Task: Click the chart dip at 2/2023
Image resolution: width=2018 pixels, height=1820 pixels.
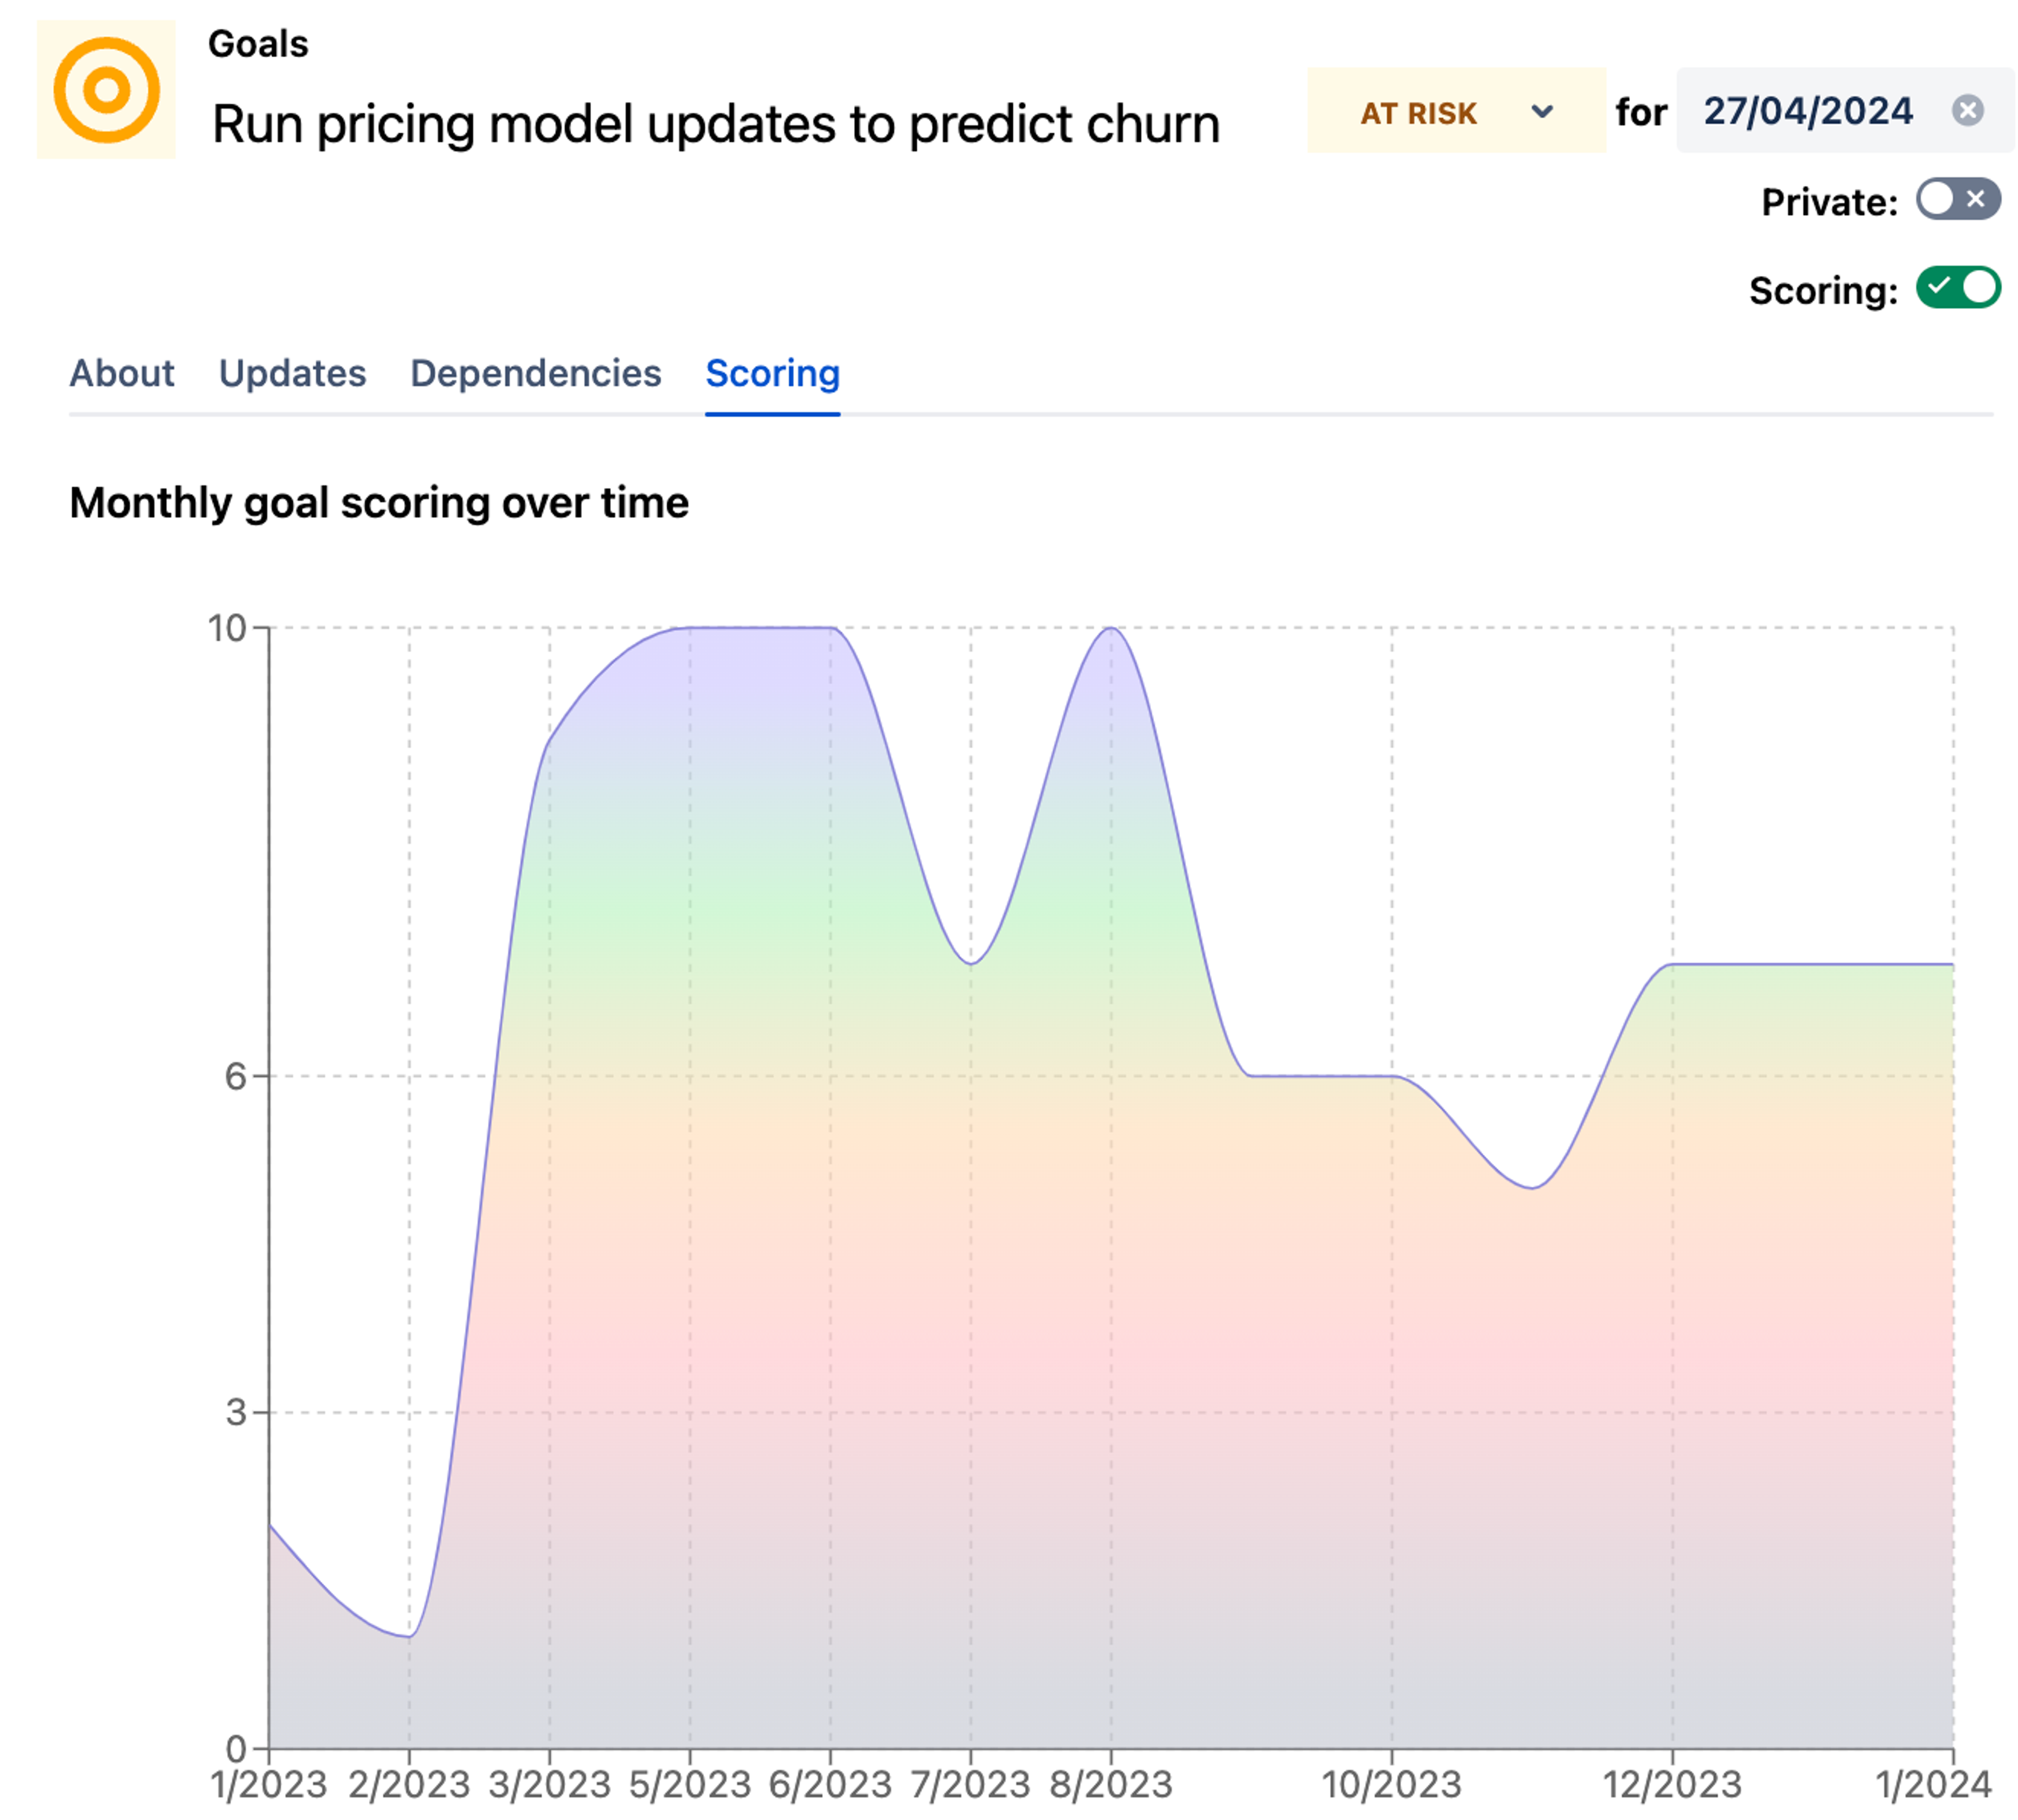Action: [x=409, y=1636]
